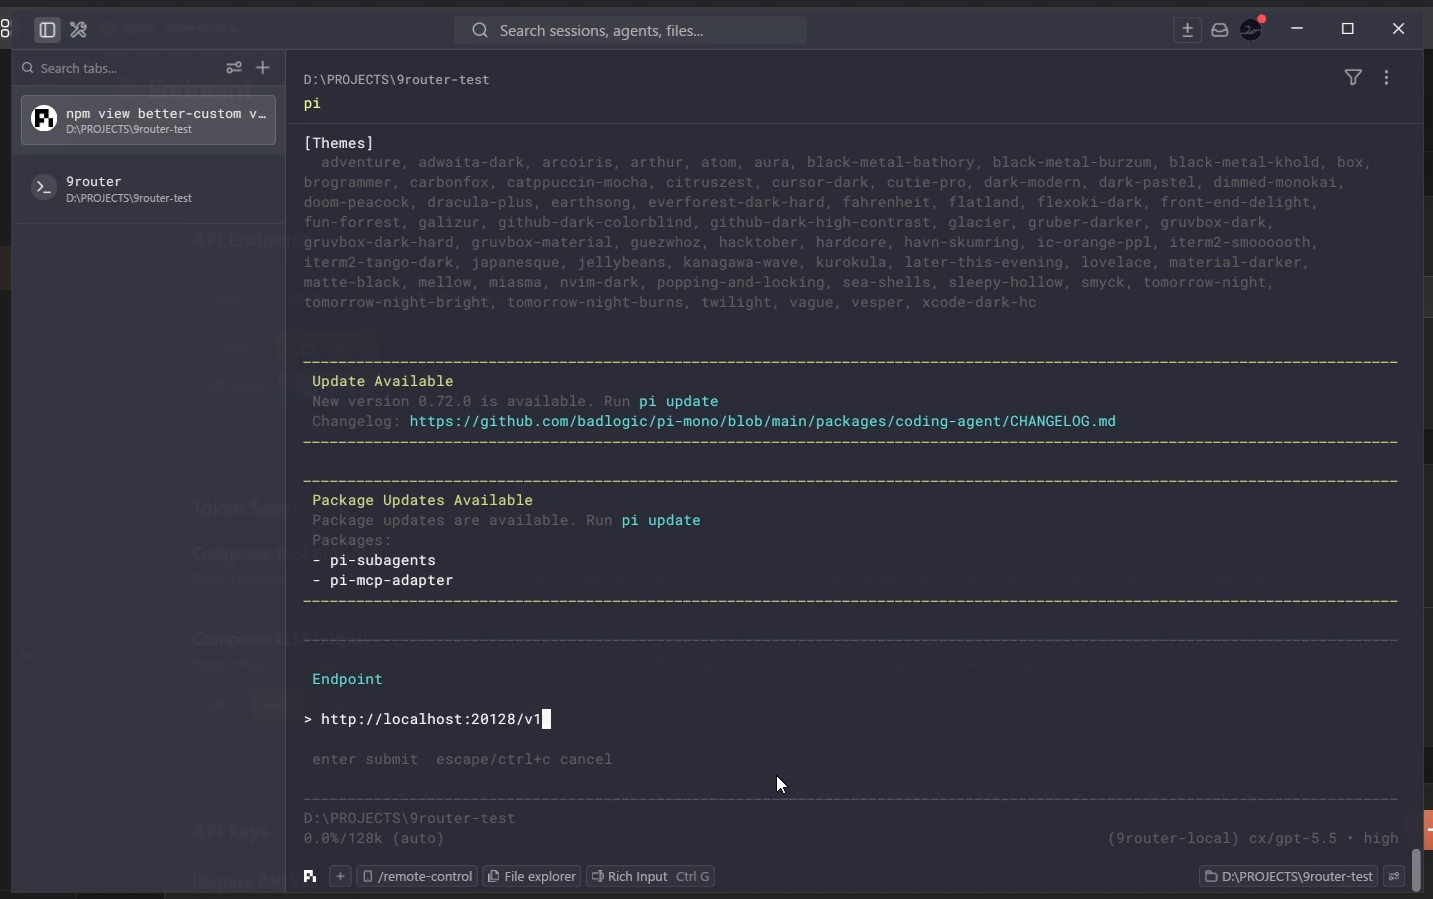
Task: Click the '0.0%/128k (auto)' status text
Action: tap(375, 840)
